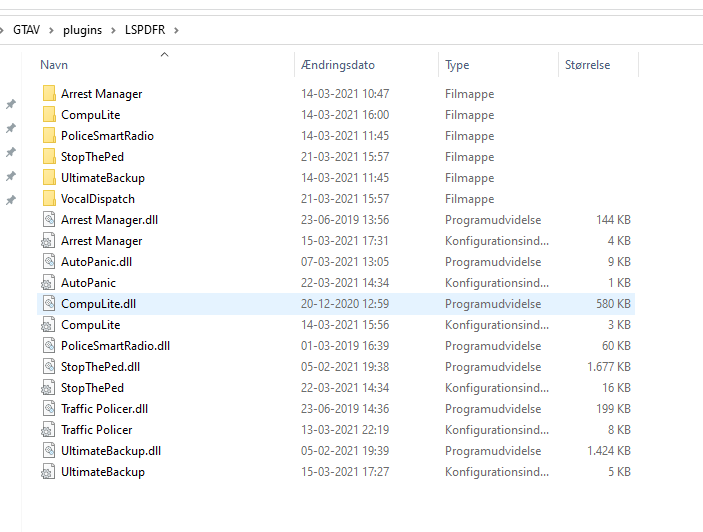Click the UltimateBackup config file icon
The height and width of the screenshot is (532, 703).
[x=48, y=472]
